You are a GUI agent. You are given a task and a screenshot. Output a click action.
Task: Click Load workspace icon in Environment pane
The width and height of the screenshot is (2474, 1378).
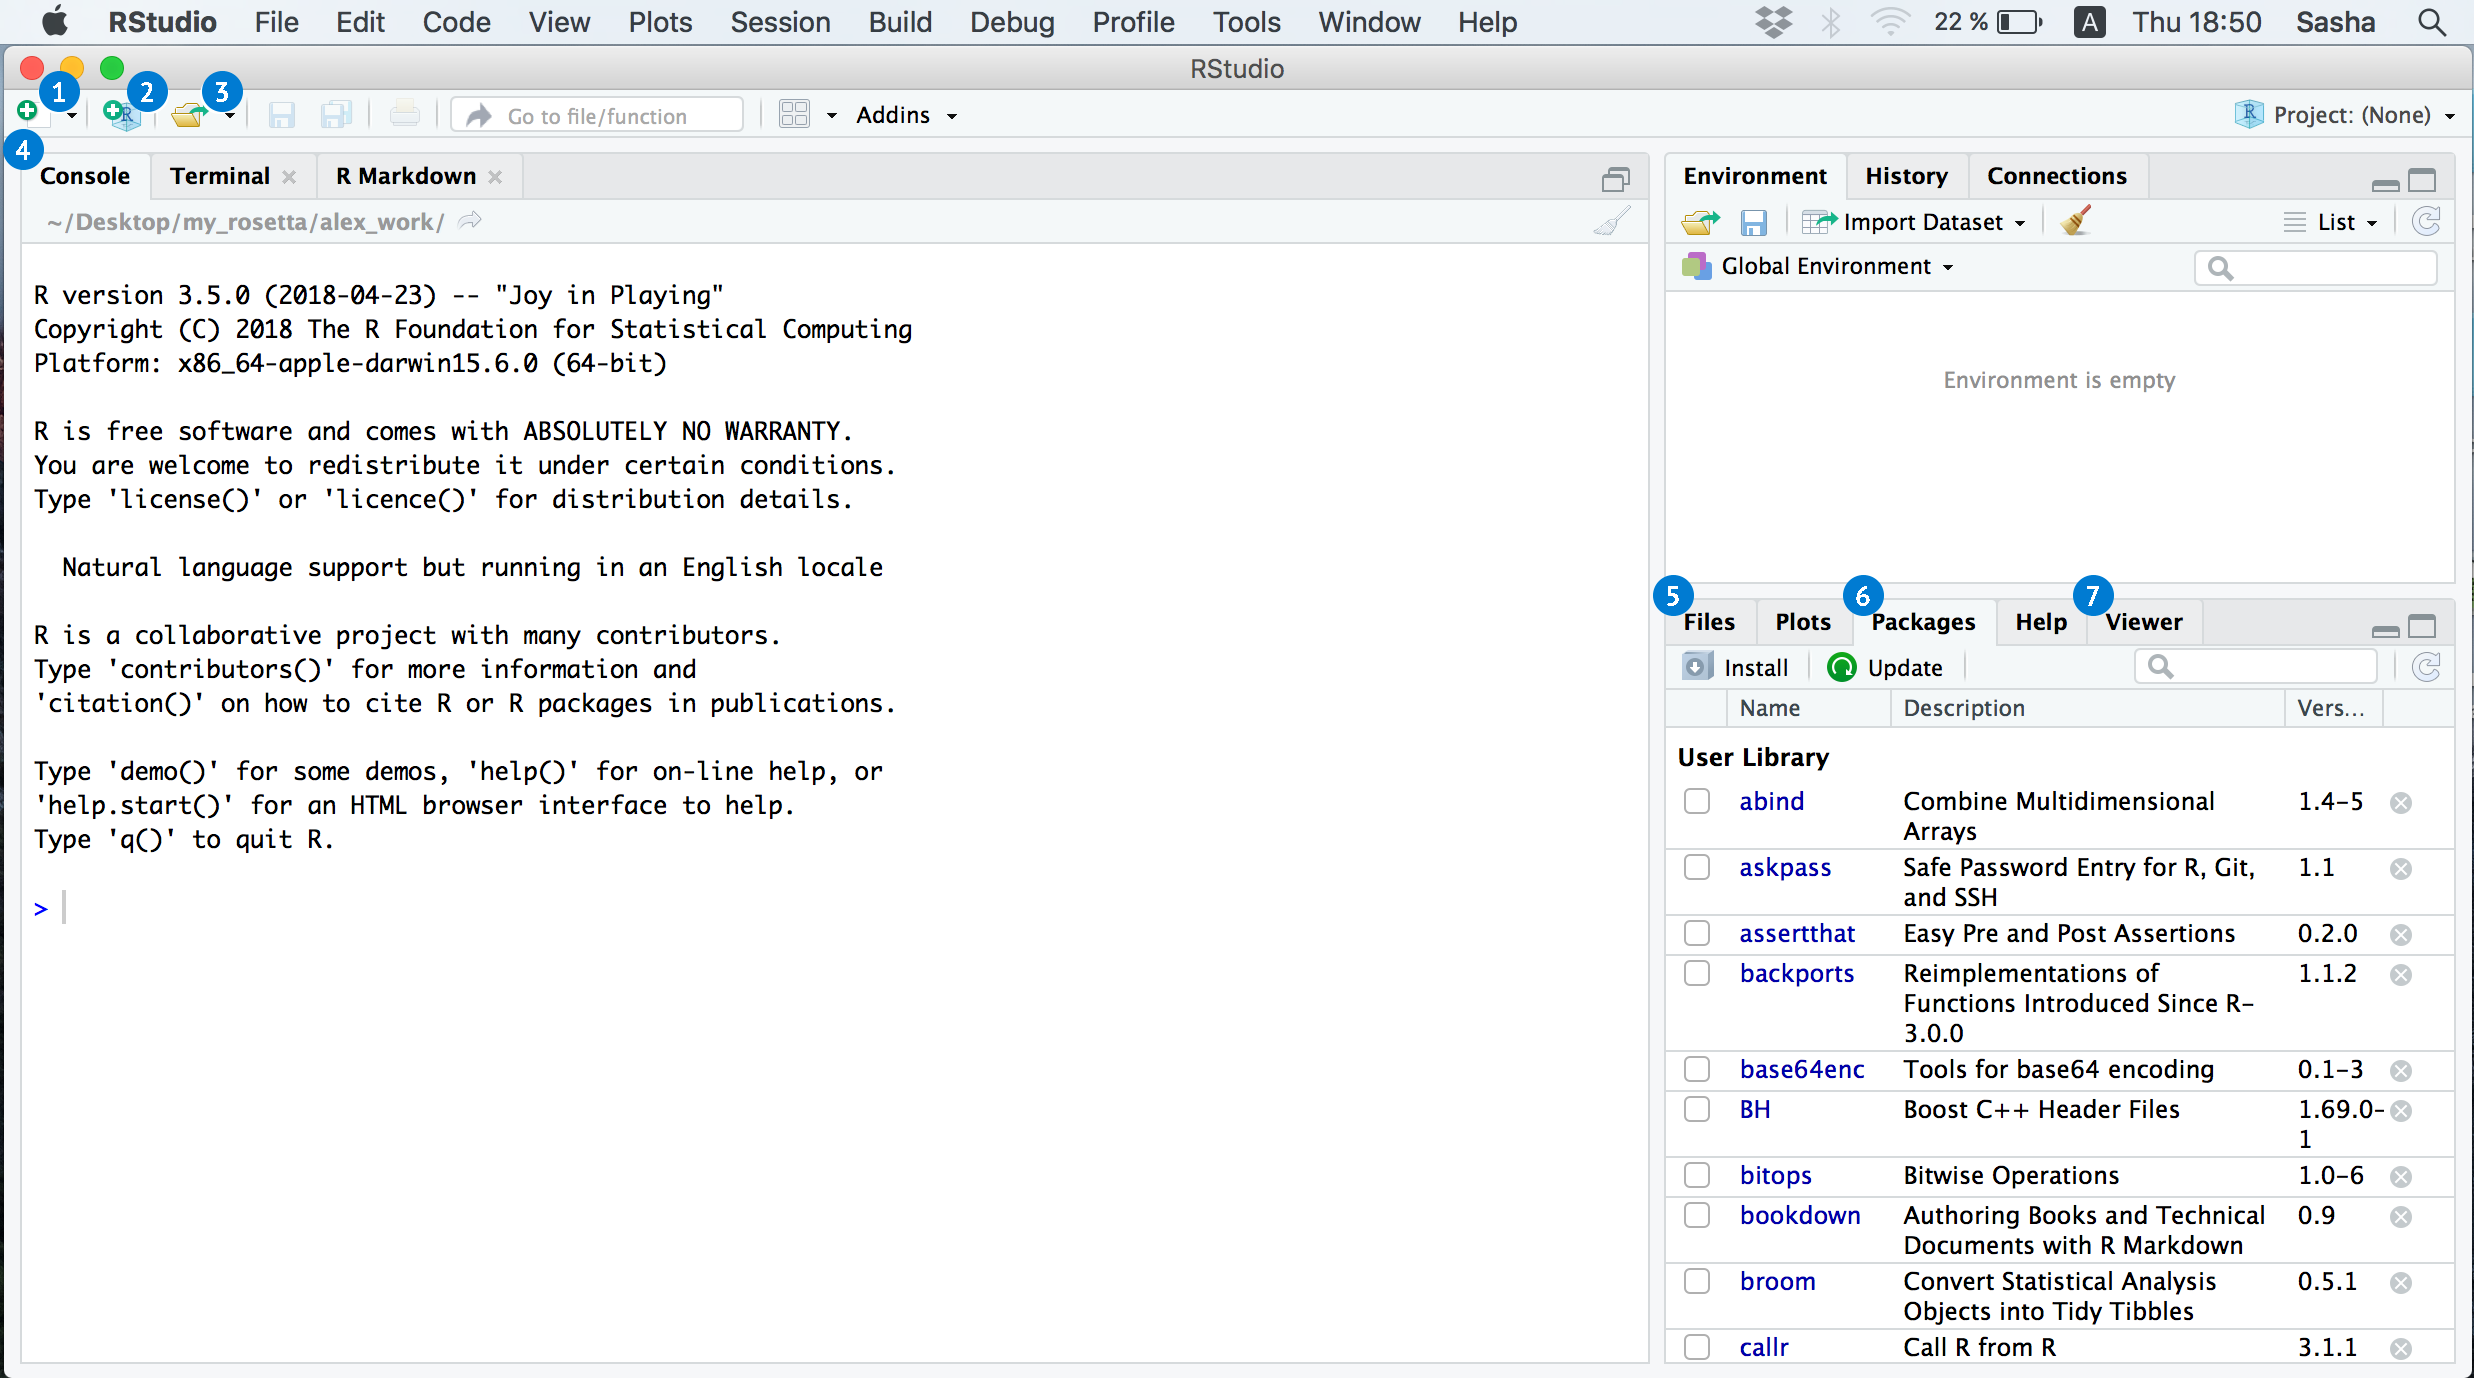[x=1700, y=222]
